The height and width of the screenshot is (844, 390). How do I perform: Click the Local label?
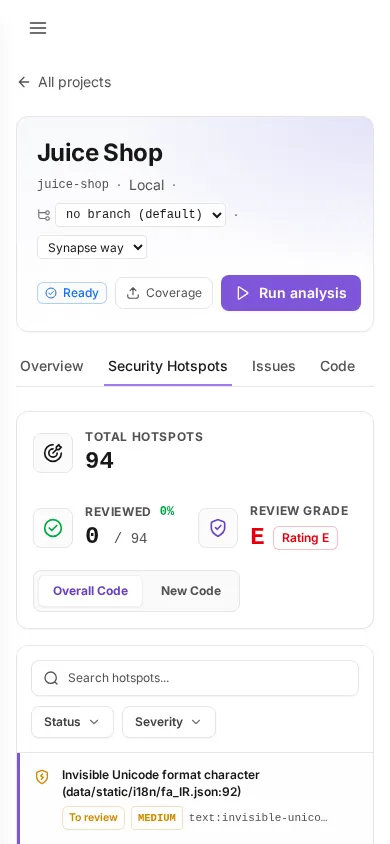point(146,185)
